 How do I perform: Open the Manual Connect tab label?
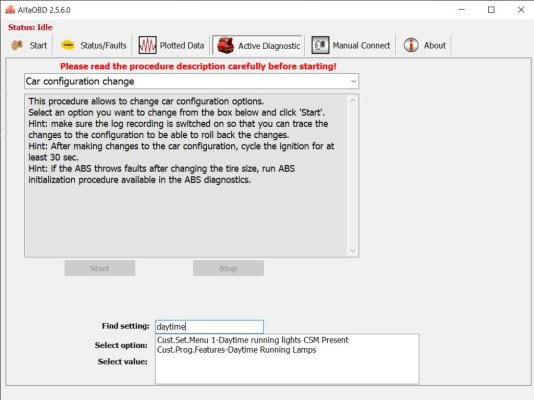click(361, 45)
